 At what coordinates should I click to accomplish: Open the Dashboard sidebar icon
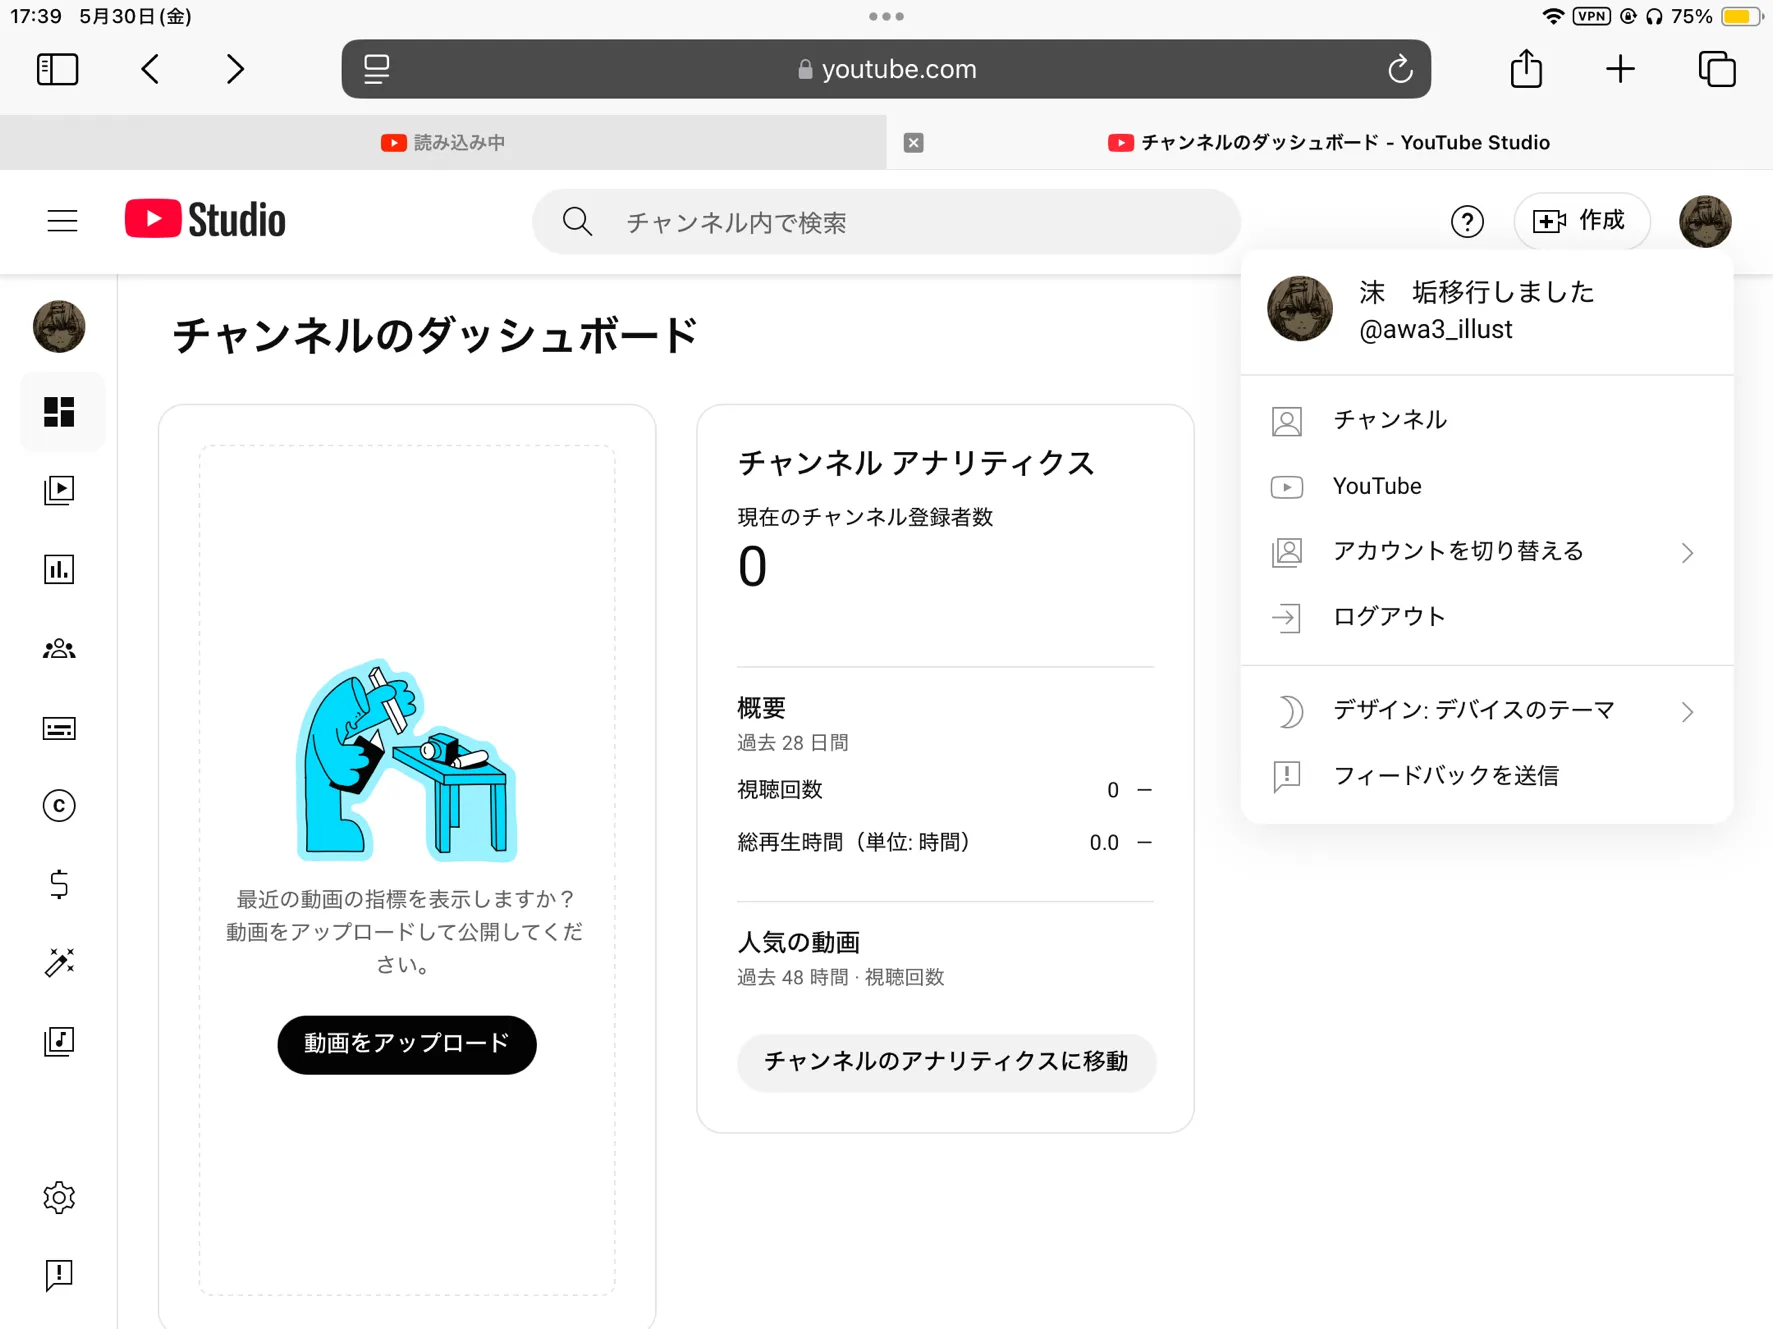[59, 412]
